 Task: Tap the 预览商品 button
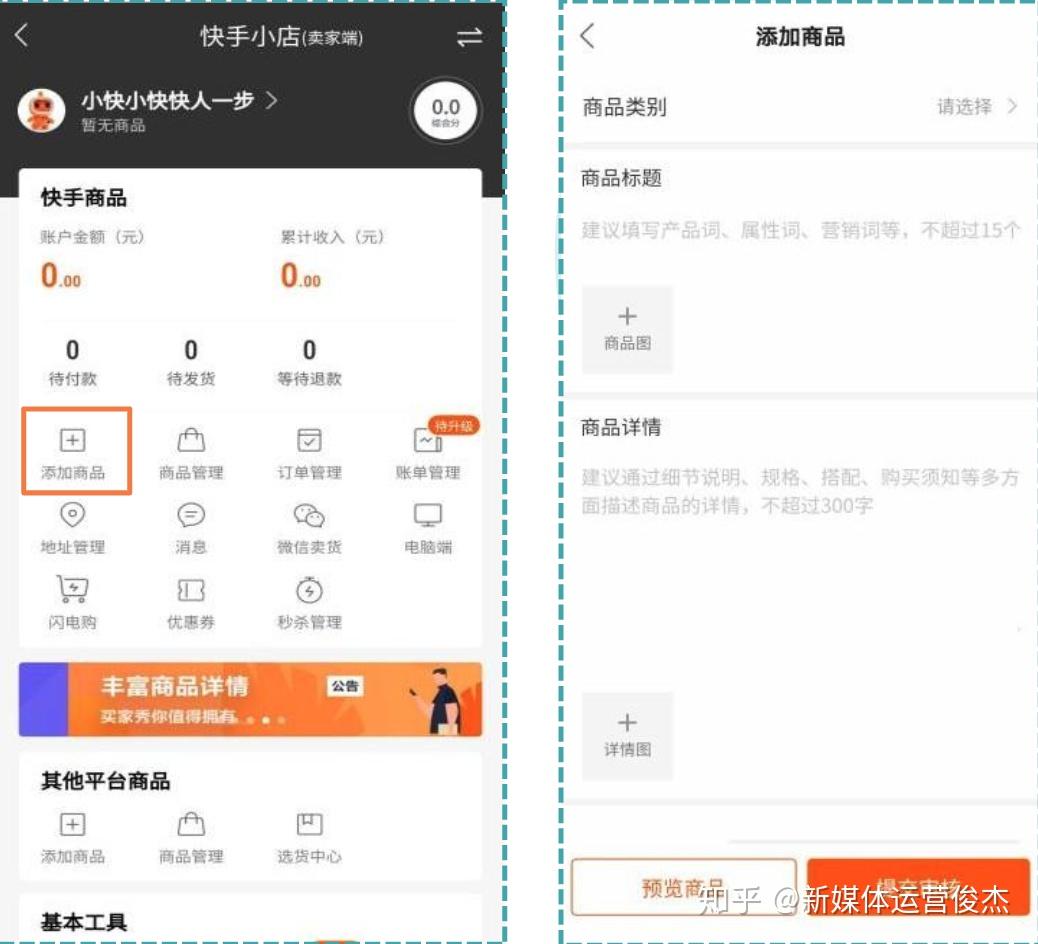[684, 887]
